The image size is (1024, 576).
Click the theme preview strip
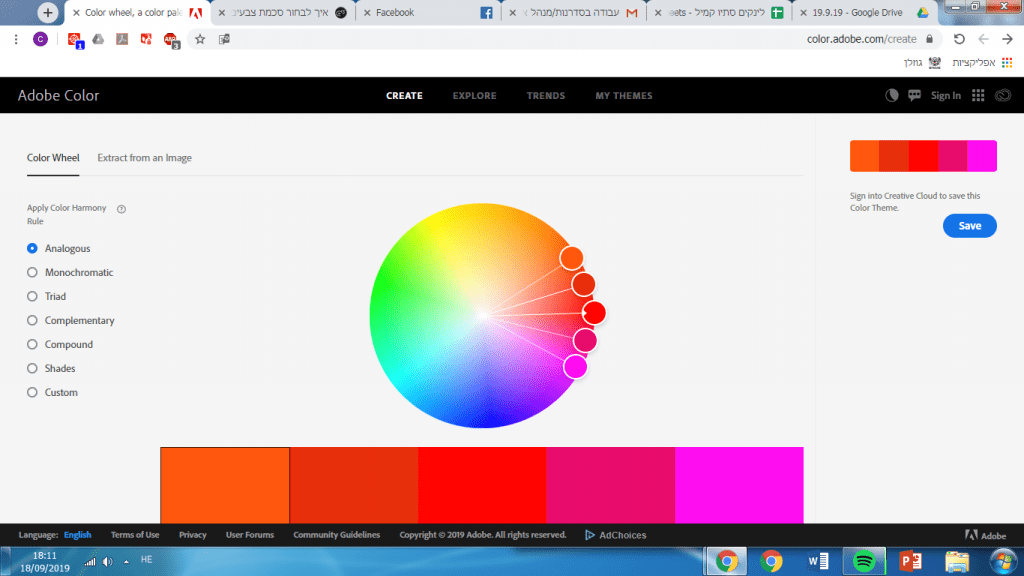pos(923,156)
